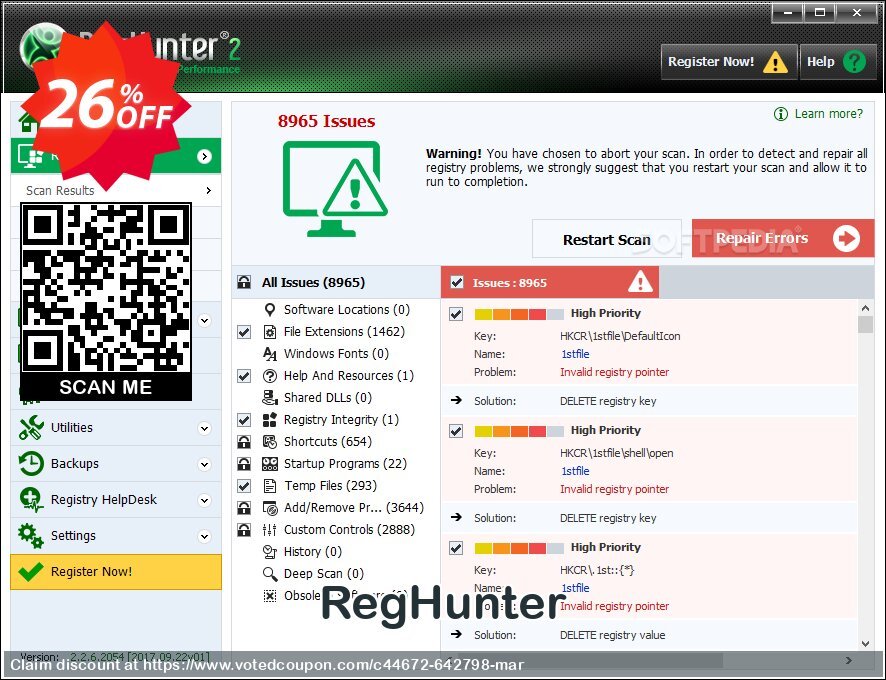Click the yellow warning triangle icon in header
This screenshot has width=886, height=680.
pyautogui.click(x=775, y=62)
